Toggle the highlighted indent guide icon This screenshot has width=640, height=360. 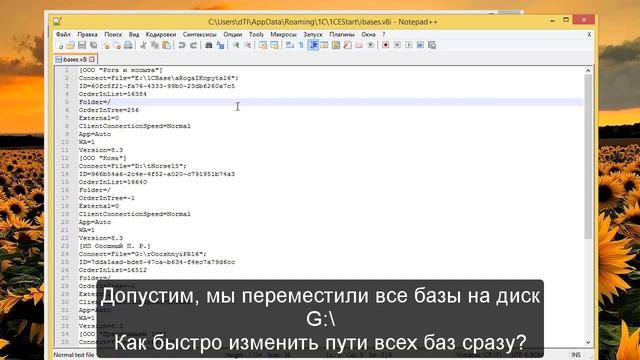pos(313,45)
